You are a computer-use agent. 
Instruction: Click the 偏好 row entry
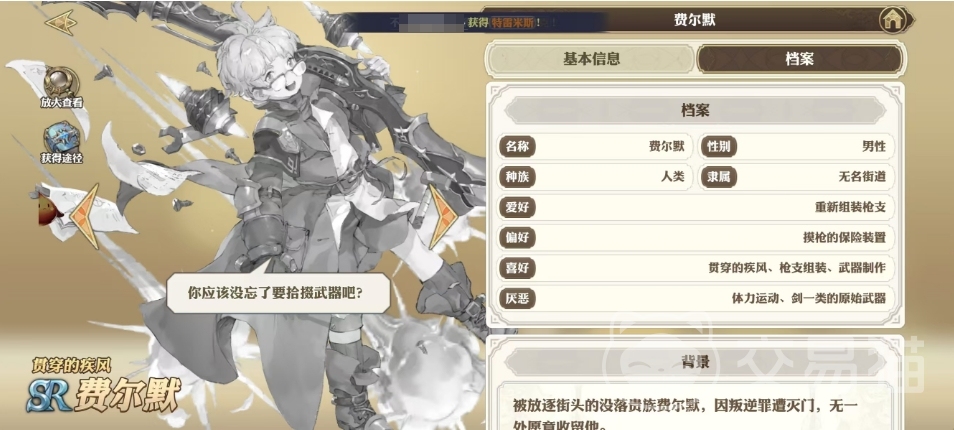click(x=696, y=238)
